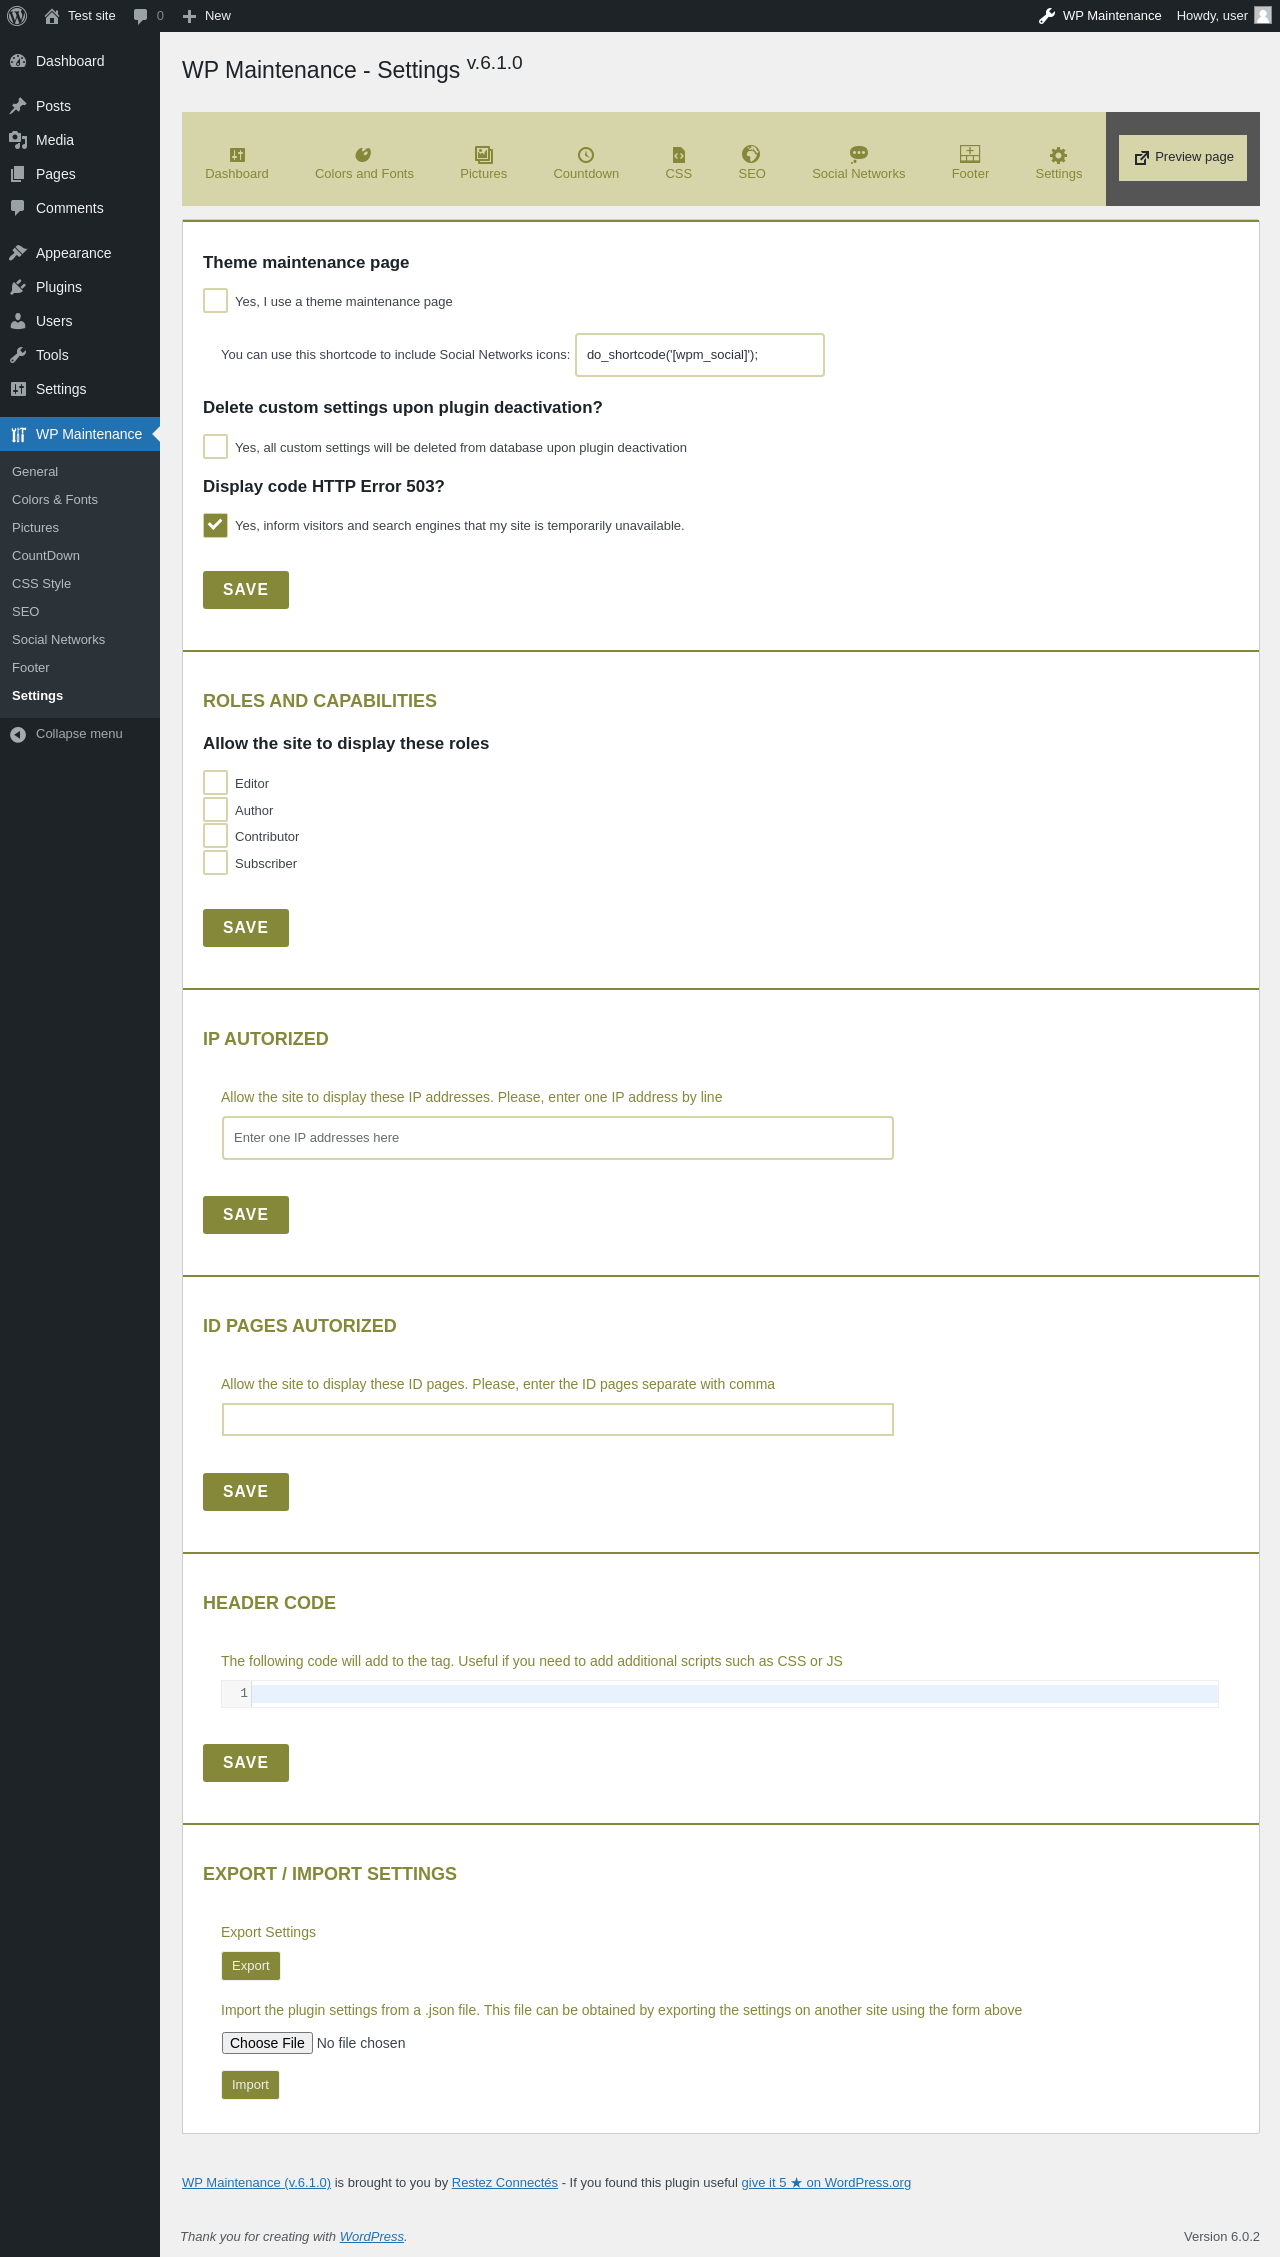Open the WordPress link in footer

[x=372, y=2237]
